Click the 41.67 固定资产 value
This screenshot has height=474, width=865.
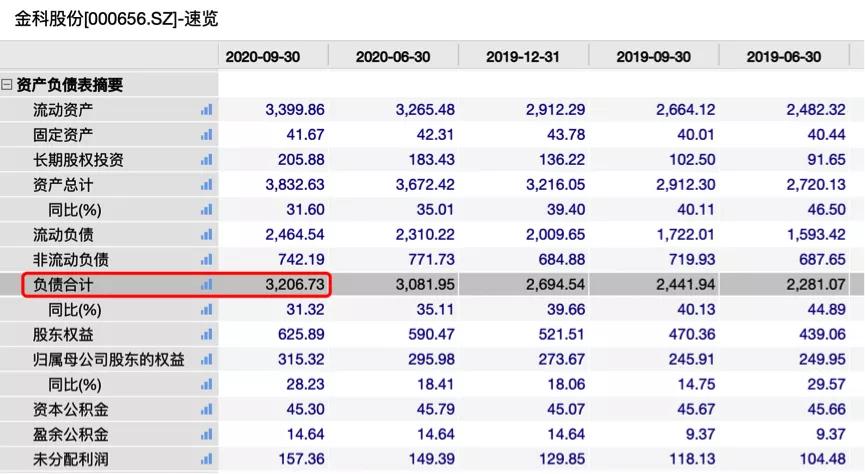click(305, 135)
